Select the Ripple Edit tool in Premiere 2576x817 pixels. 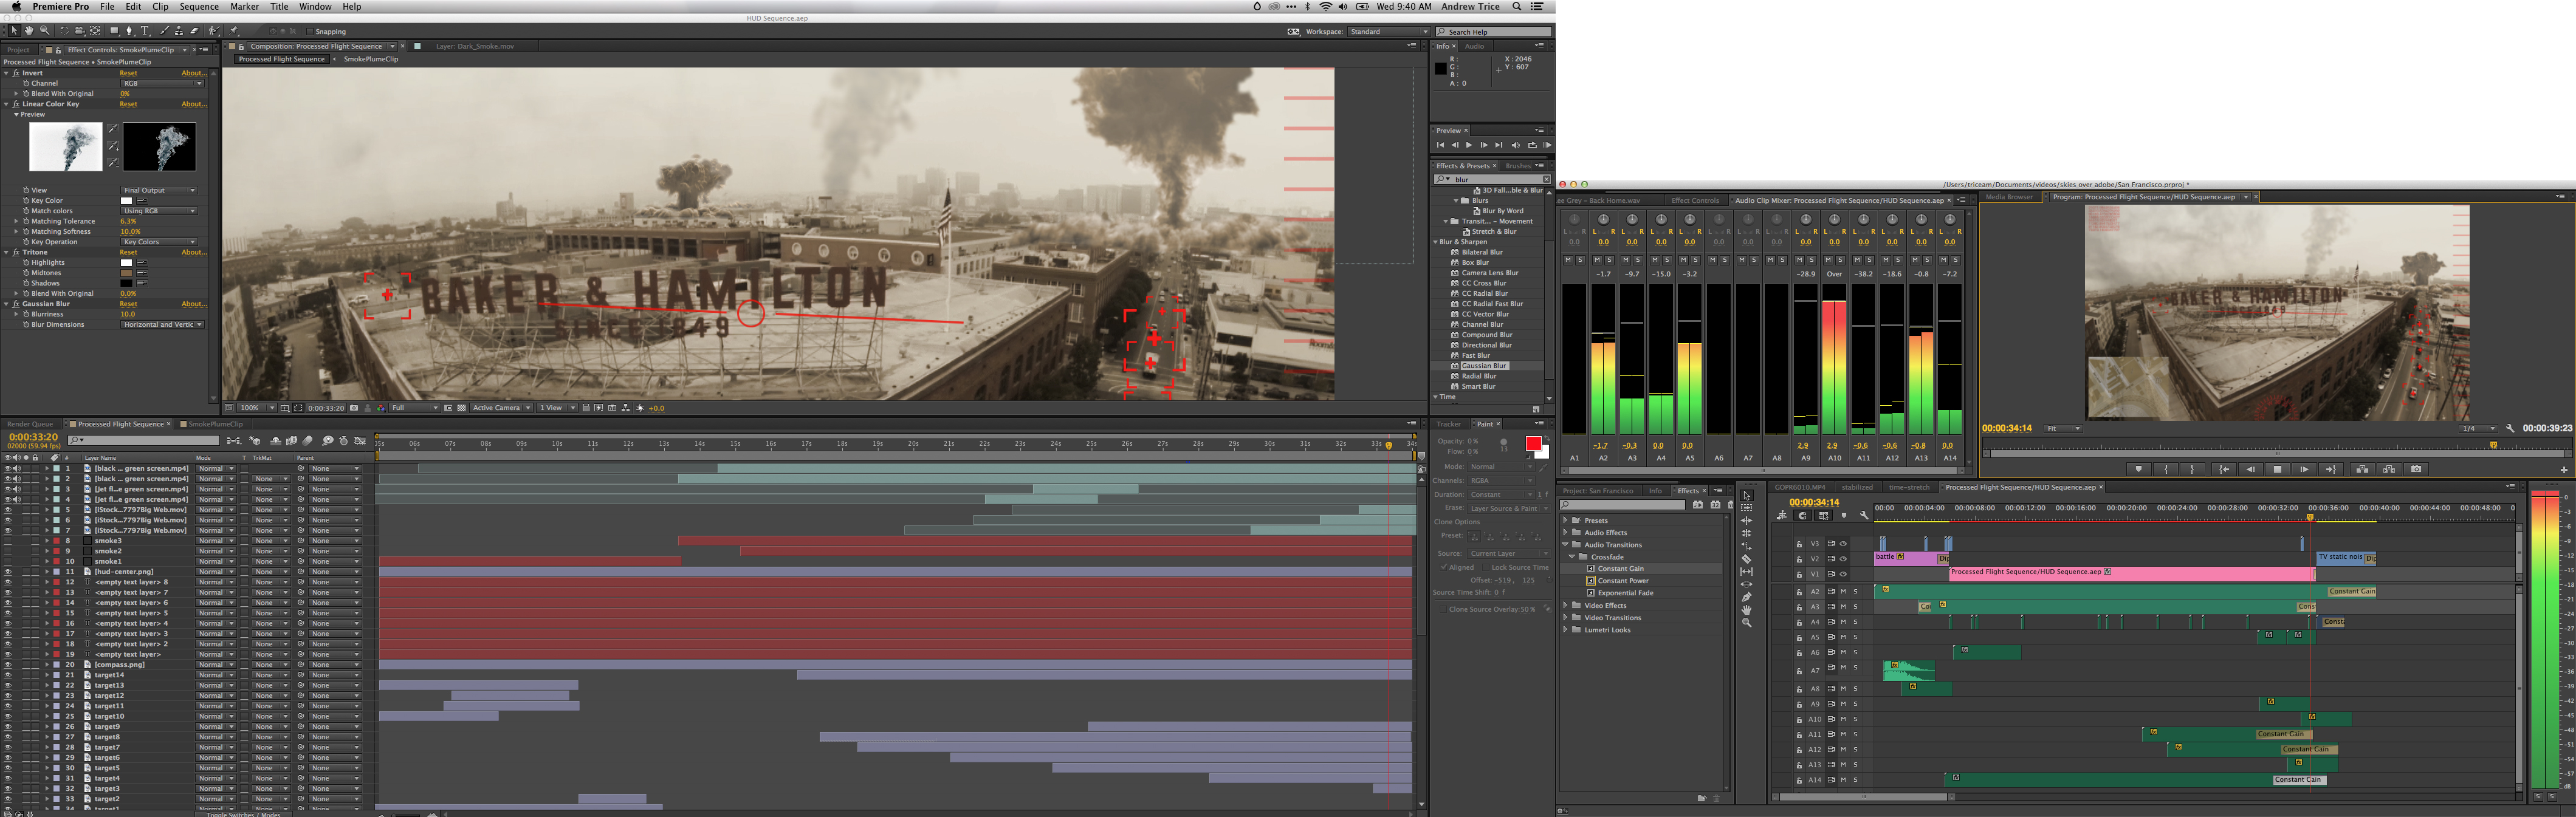pyautogui.click(x=1747, y=520)
